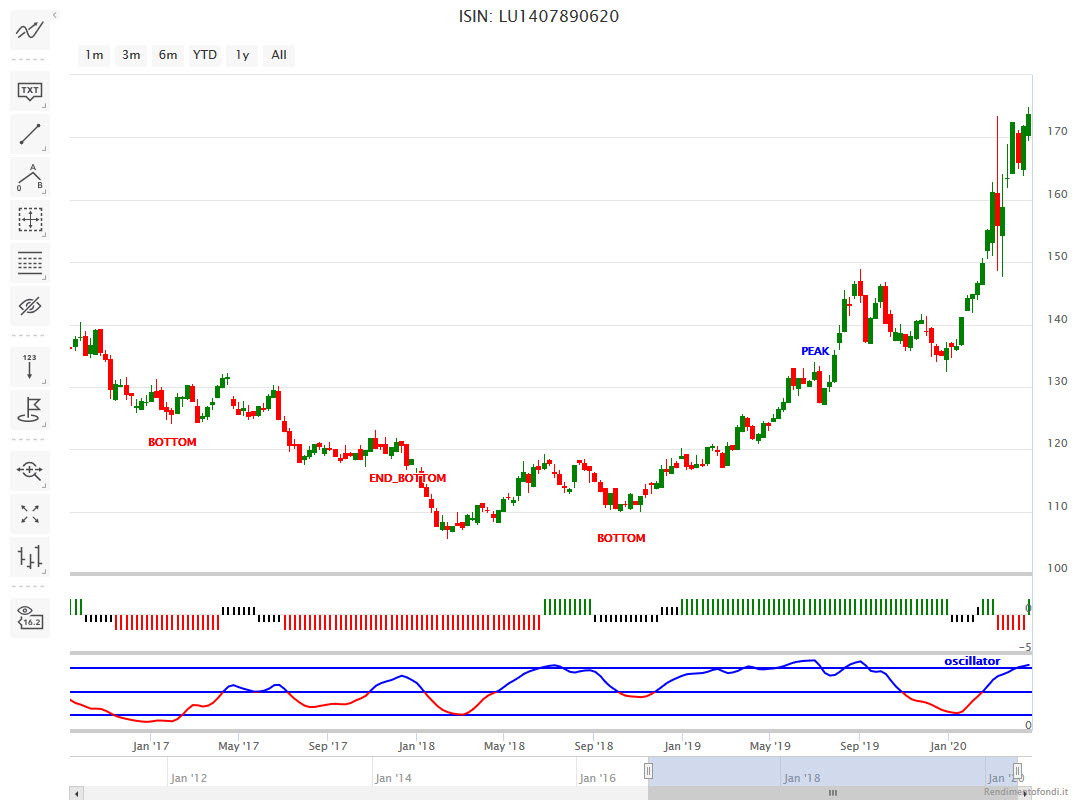Screen dimensions: 1078x800
Task: Choose the ABC pattern drawing tool
Action: pos(30,177)
